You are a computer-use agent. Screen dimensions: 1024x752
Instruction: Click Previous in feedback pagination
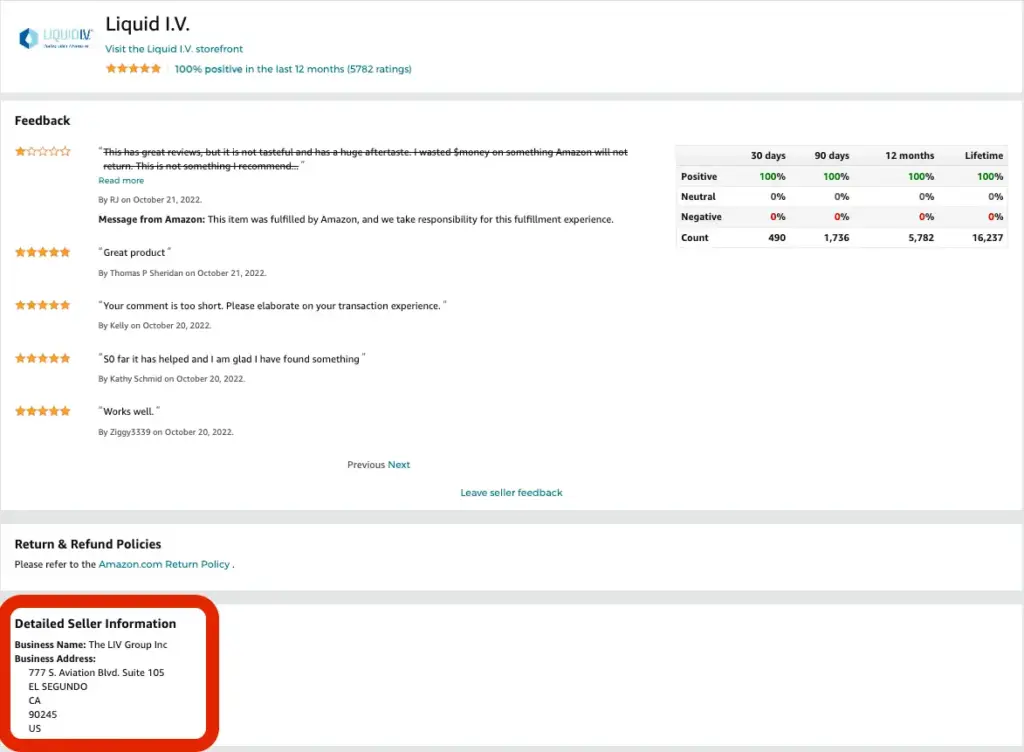(x=366, y=465)
